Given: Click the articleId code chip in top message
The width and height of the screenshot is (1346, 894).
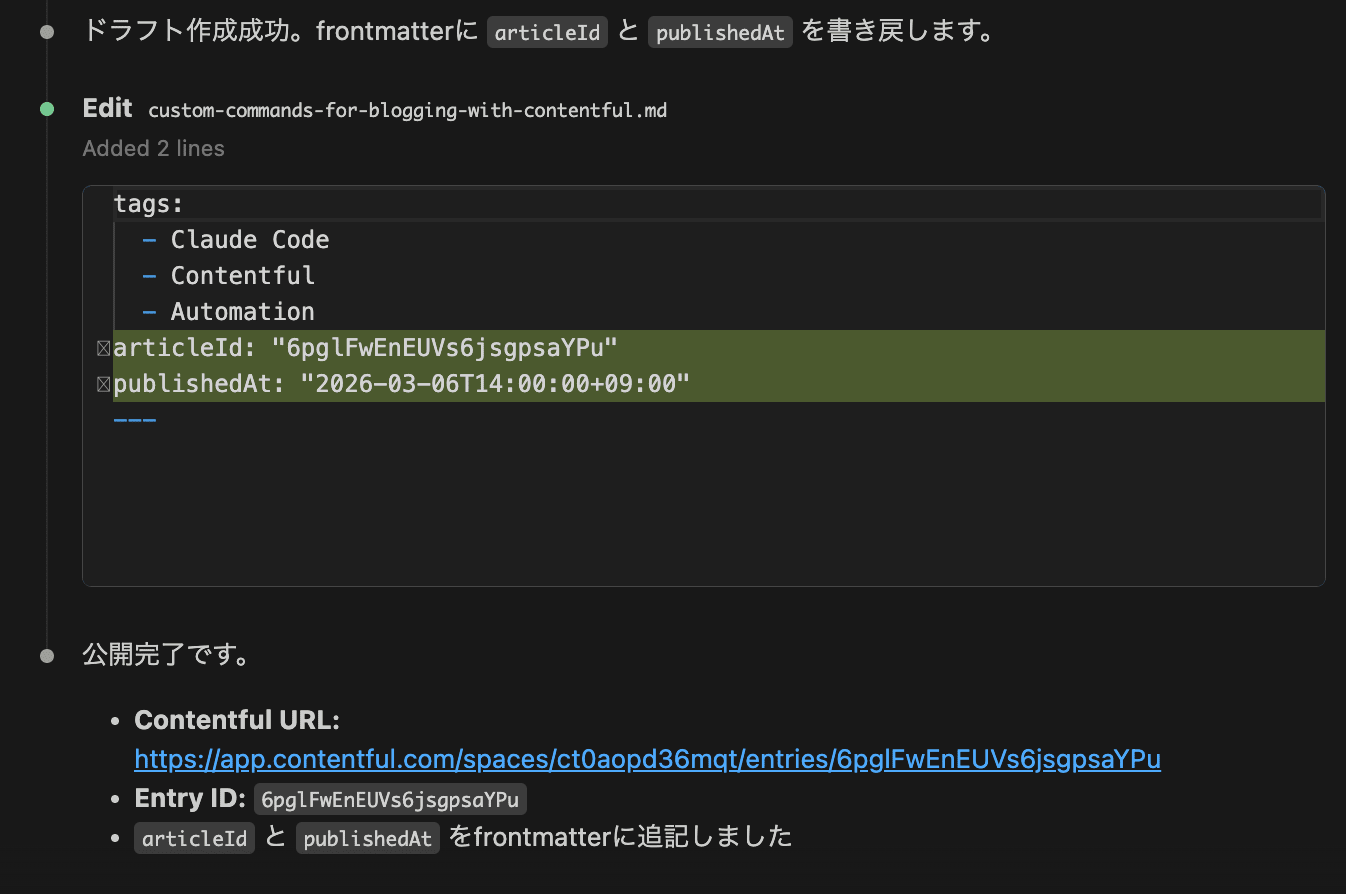Looking at the screenshot, I should (547, 33).
